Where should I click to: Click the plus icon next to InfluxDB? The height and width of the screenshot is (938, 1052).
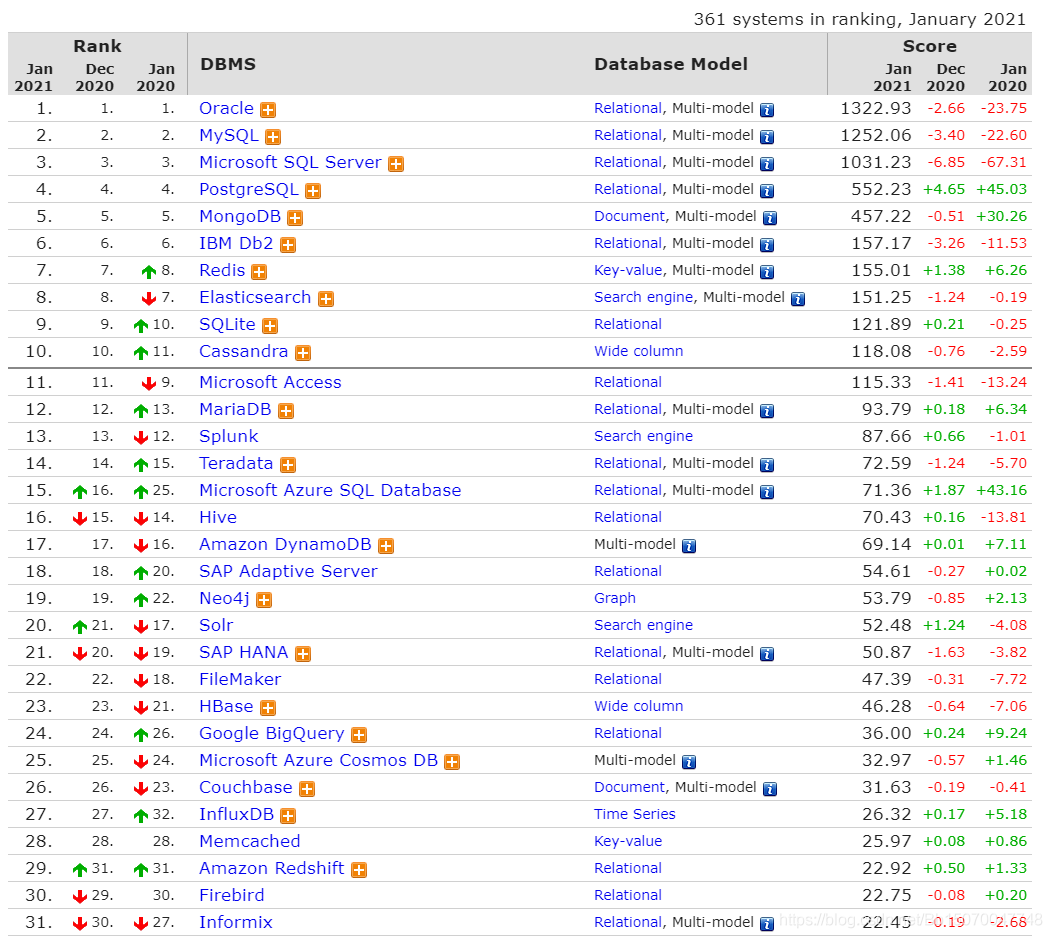coord(288,816)
